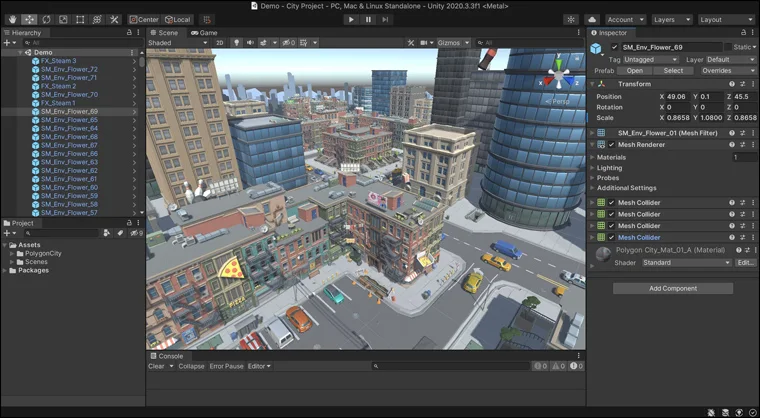Open Transform component preset icon
The image size is (760, 418).
click(742, 84)
